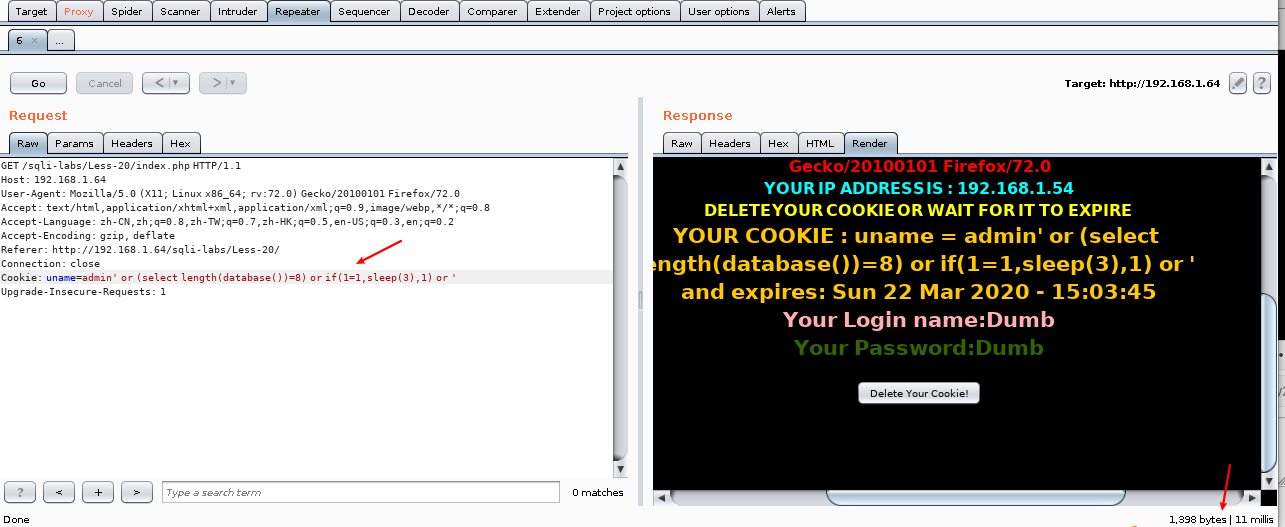
Task: Click 'Your Password:Dumb' in render
Action: point(918,348)
